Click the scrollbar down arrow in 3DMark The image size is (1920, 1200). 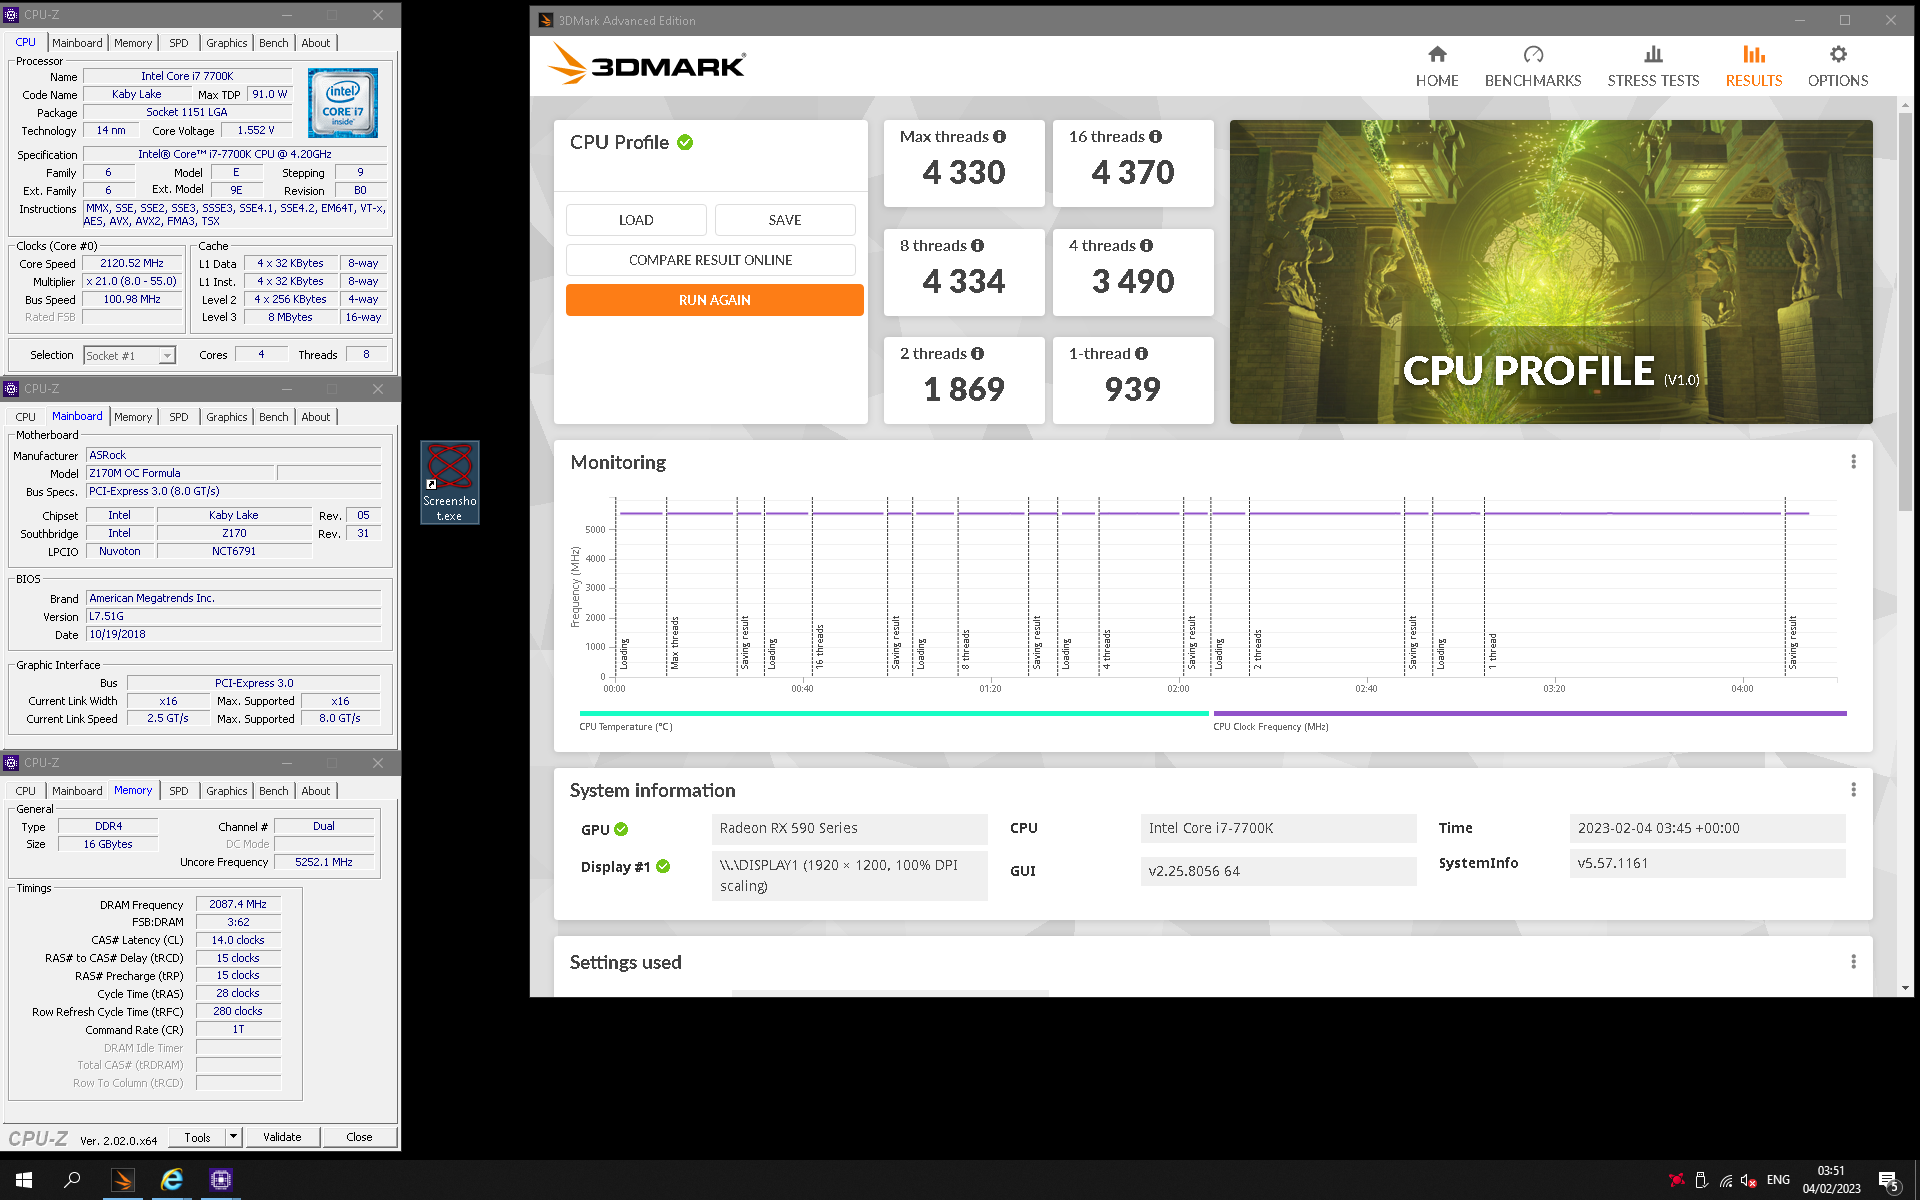[x=1904, y=988]
